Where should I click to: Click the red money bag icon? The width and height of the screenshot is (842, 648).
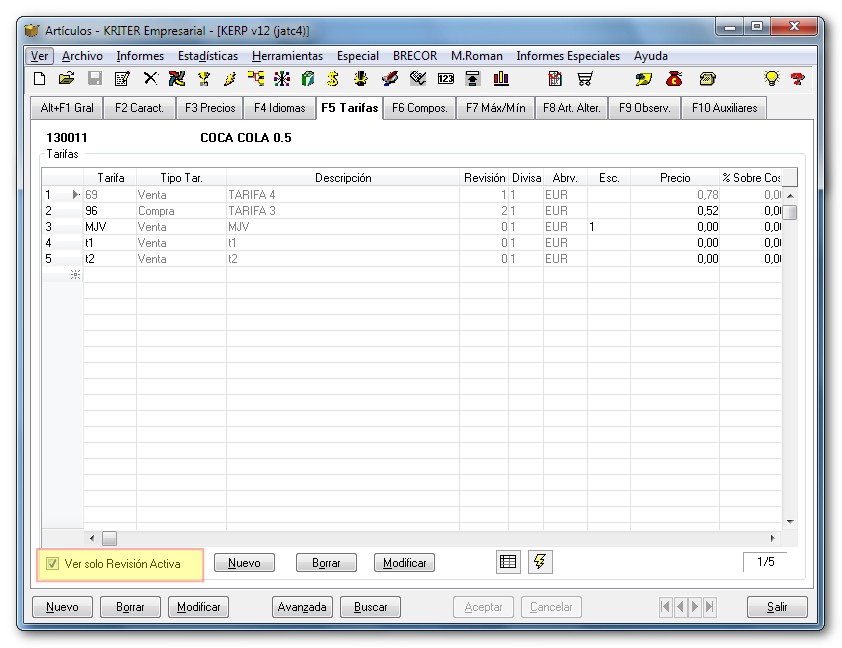[674, 79]
